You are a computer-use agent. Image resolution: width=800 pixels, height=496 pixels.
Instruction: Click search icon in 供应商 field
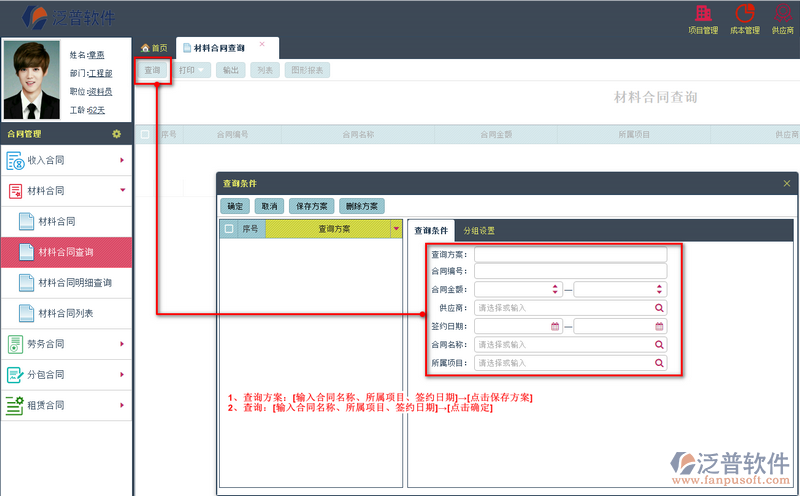pos(659,308)
